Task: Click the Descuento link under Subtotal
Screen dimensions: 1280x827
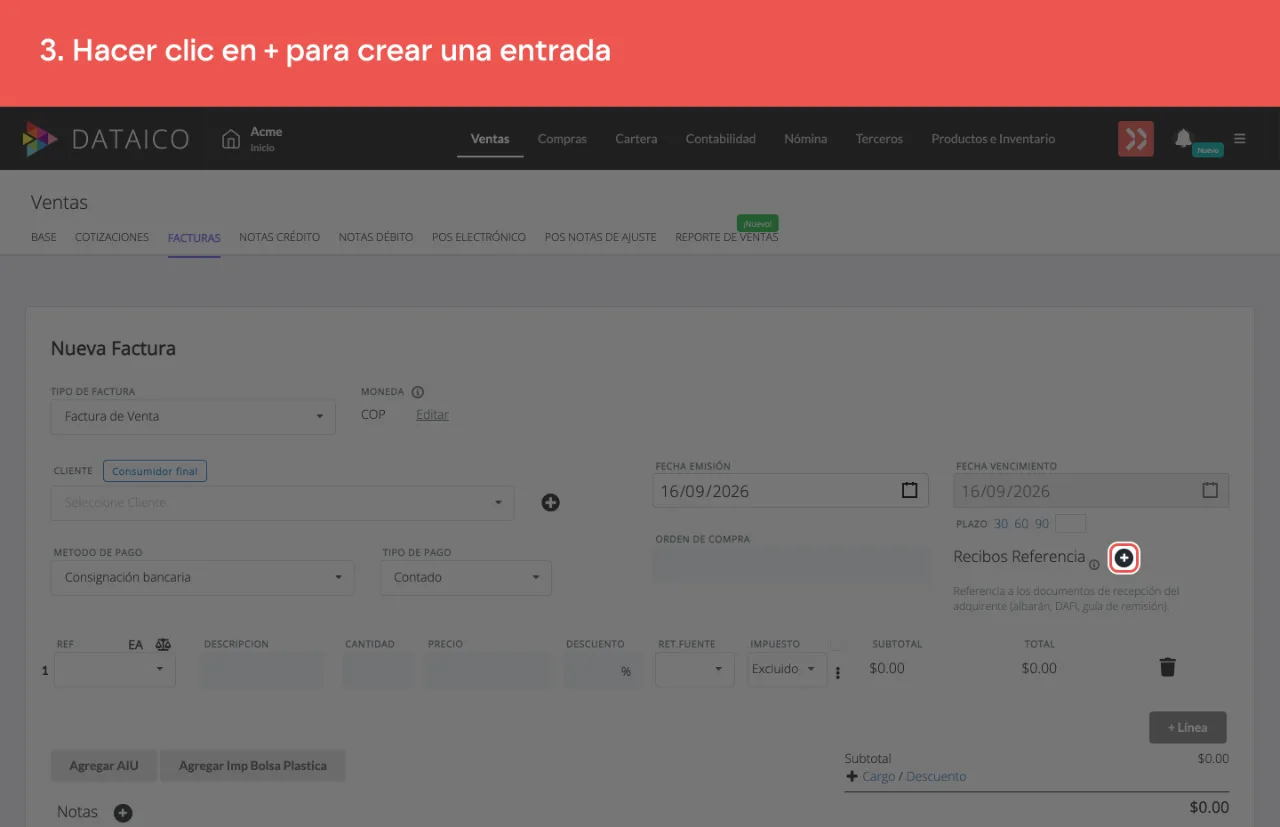Action: tap(936, 777)
